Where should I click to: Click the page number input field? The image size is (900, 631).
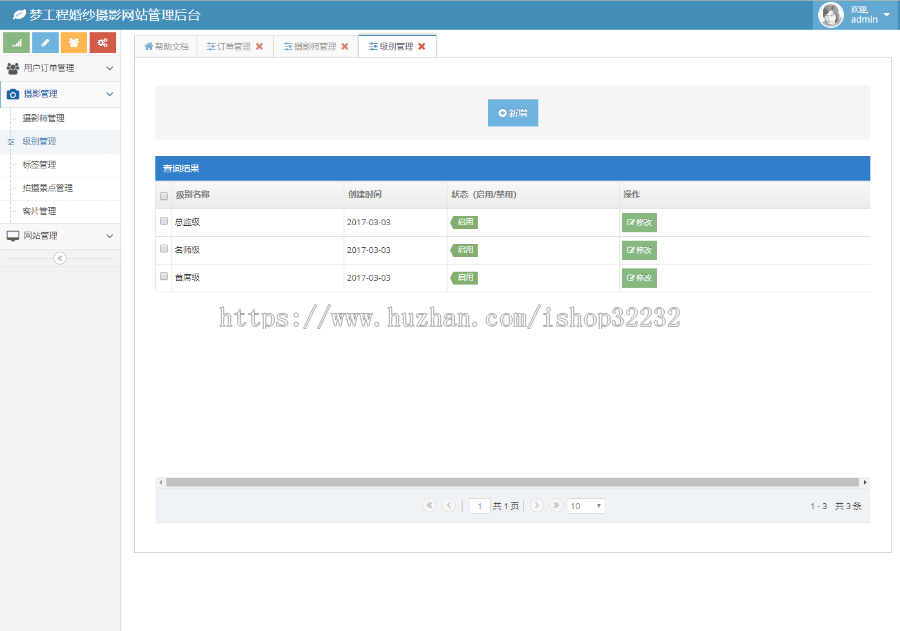point(479,506)
